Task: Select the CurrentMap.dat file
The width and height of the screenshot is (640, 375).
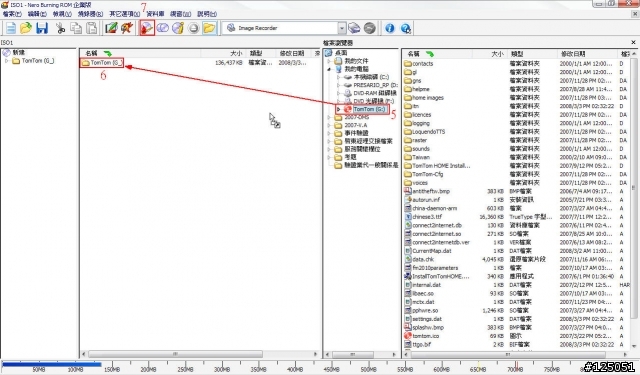Action: pyautogui.click(x=432, y=251)
